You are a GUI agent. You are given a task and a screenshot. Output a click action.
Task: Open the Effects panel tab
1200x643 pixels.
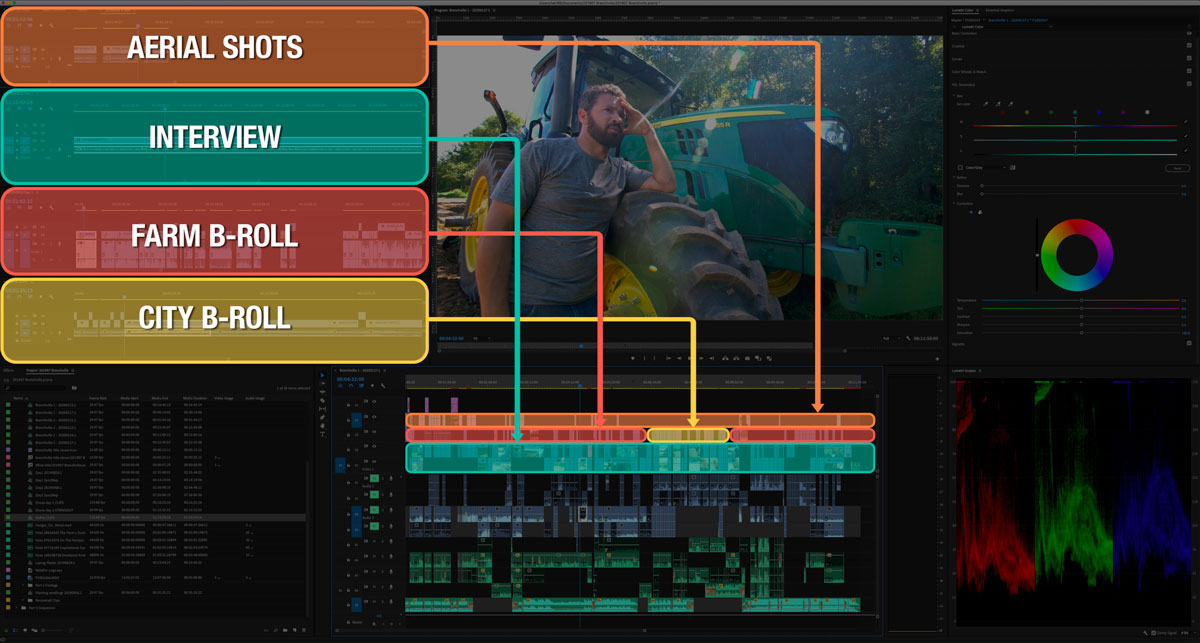coord(7,370)
